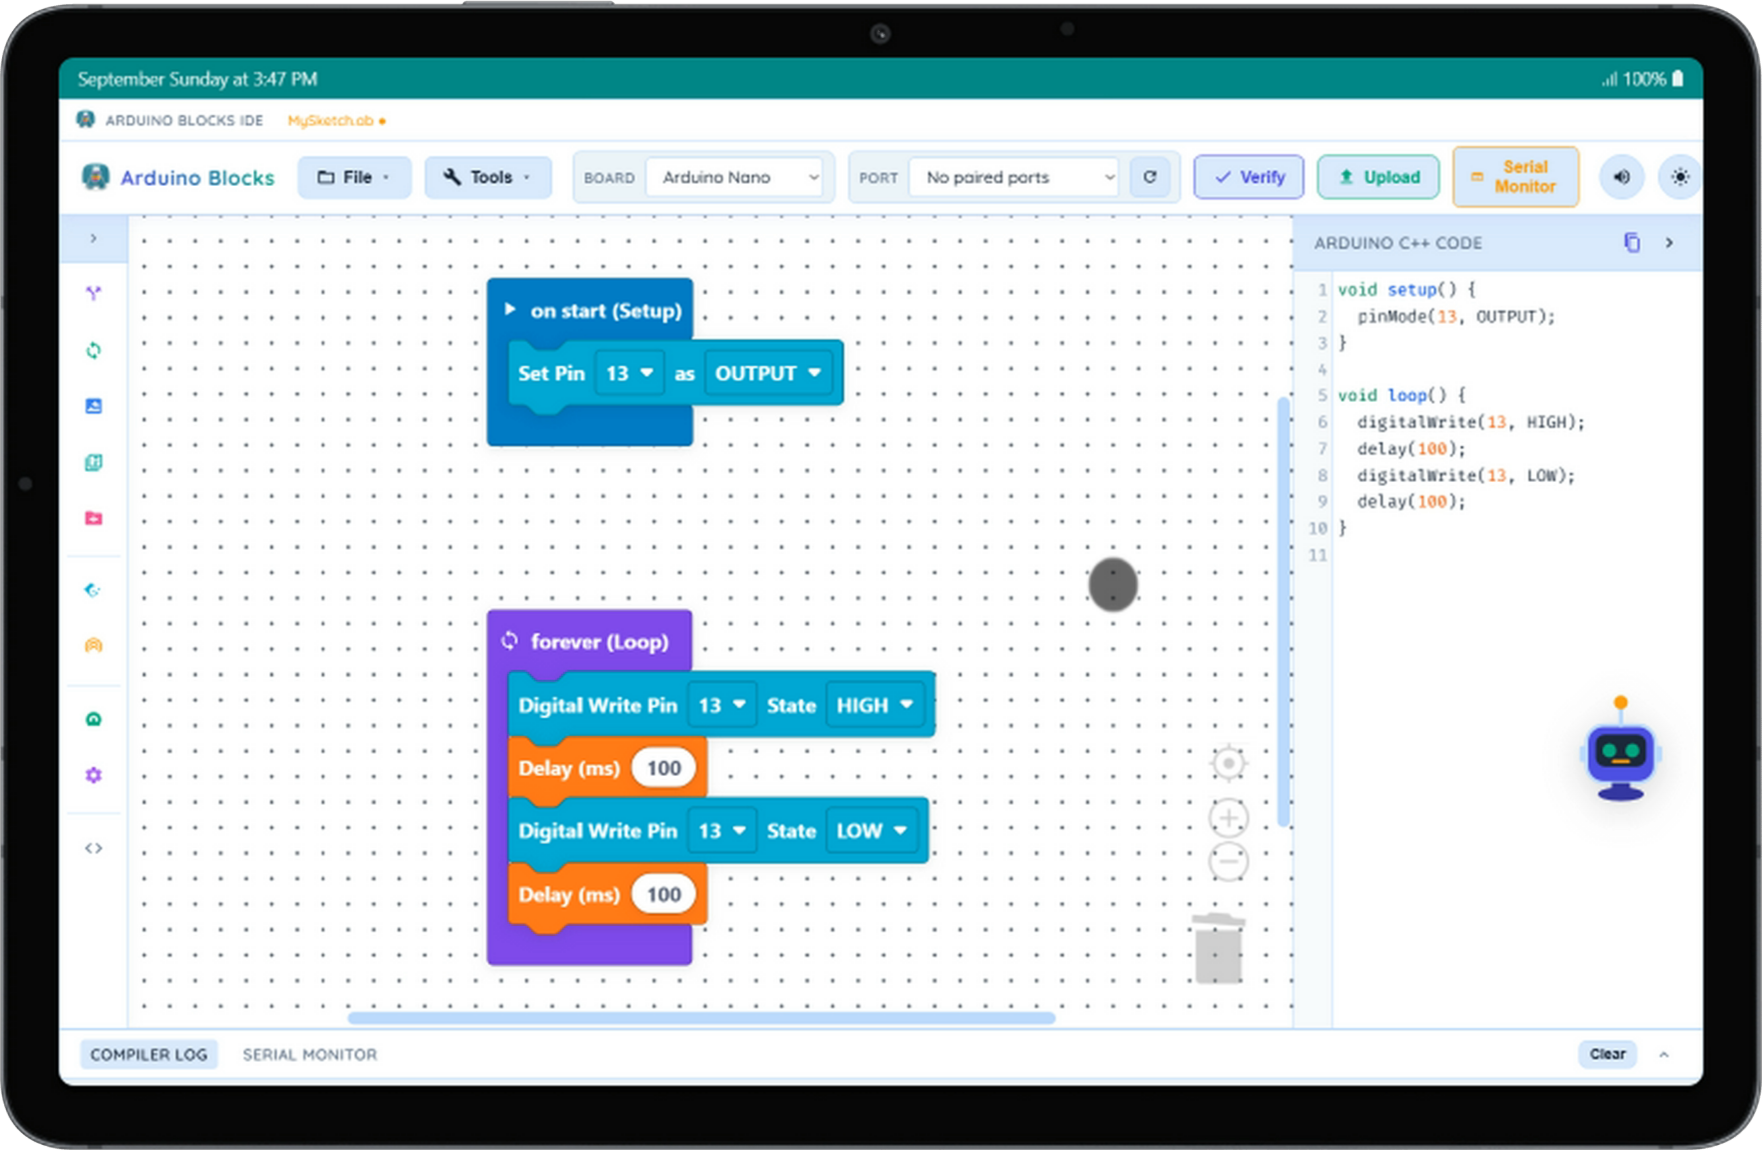Click the MySketch.ab file name
This screenshot has width=1762, height=1150.
click(331, 120)
